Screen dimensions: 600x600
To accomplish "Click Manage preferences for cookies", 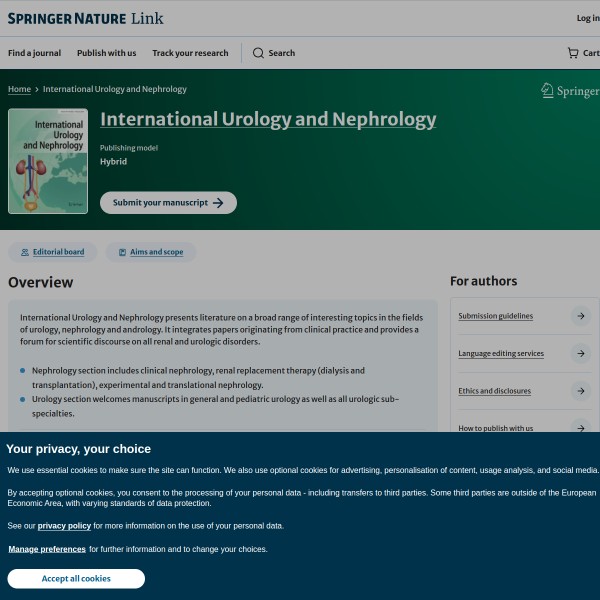I will point(47,549).
